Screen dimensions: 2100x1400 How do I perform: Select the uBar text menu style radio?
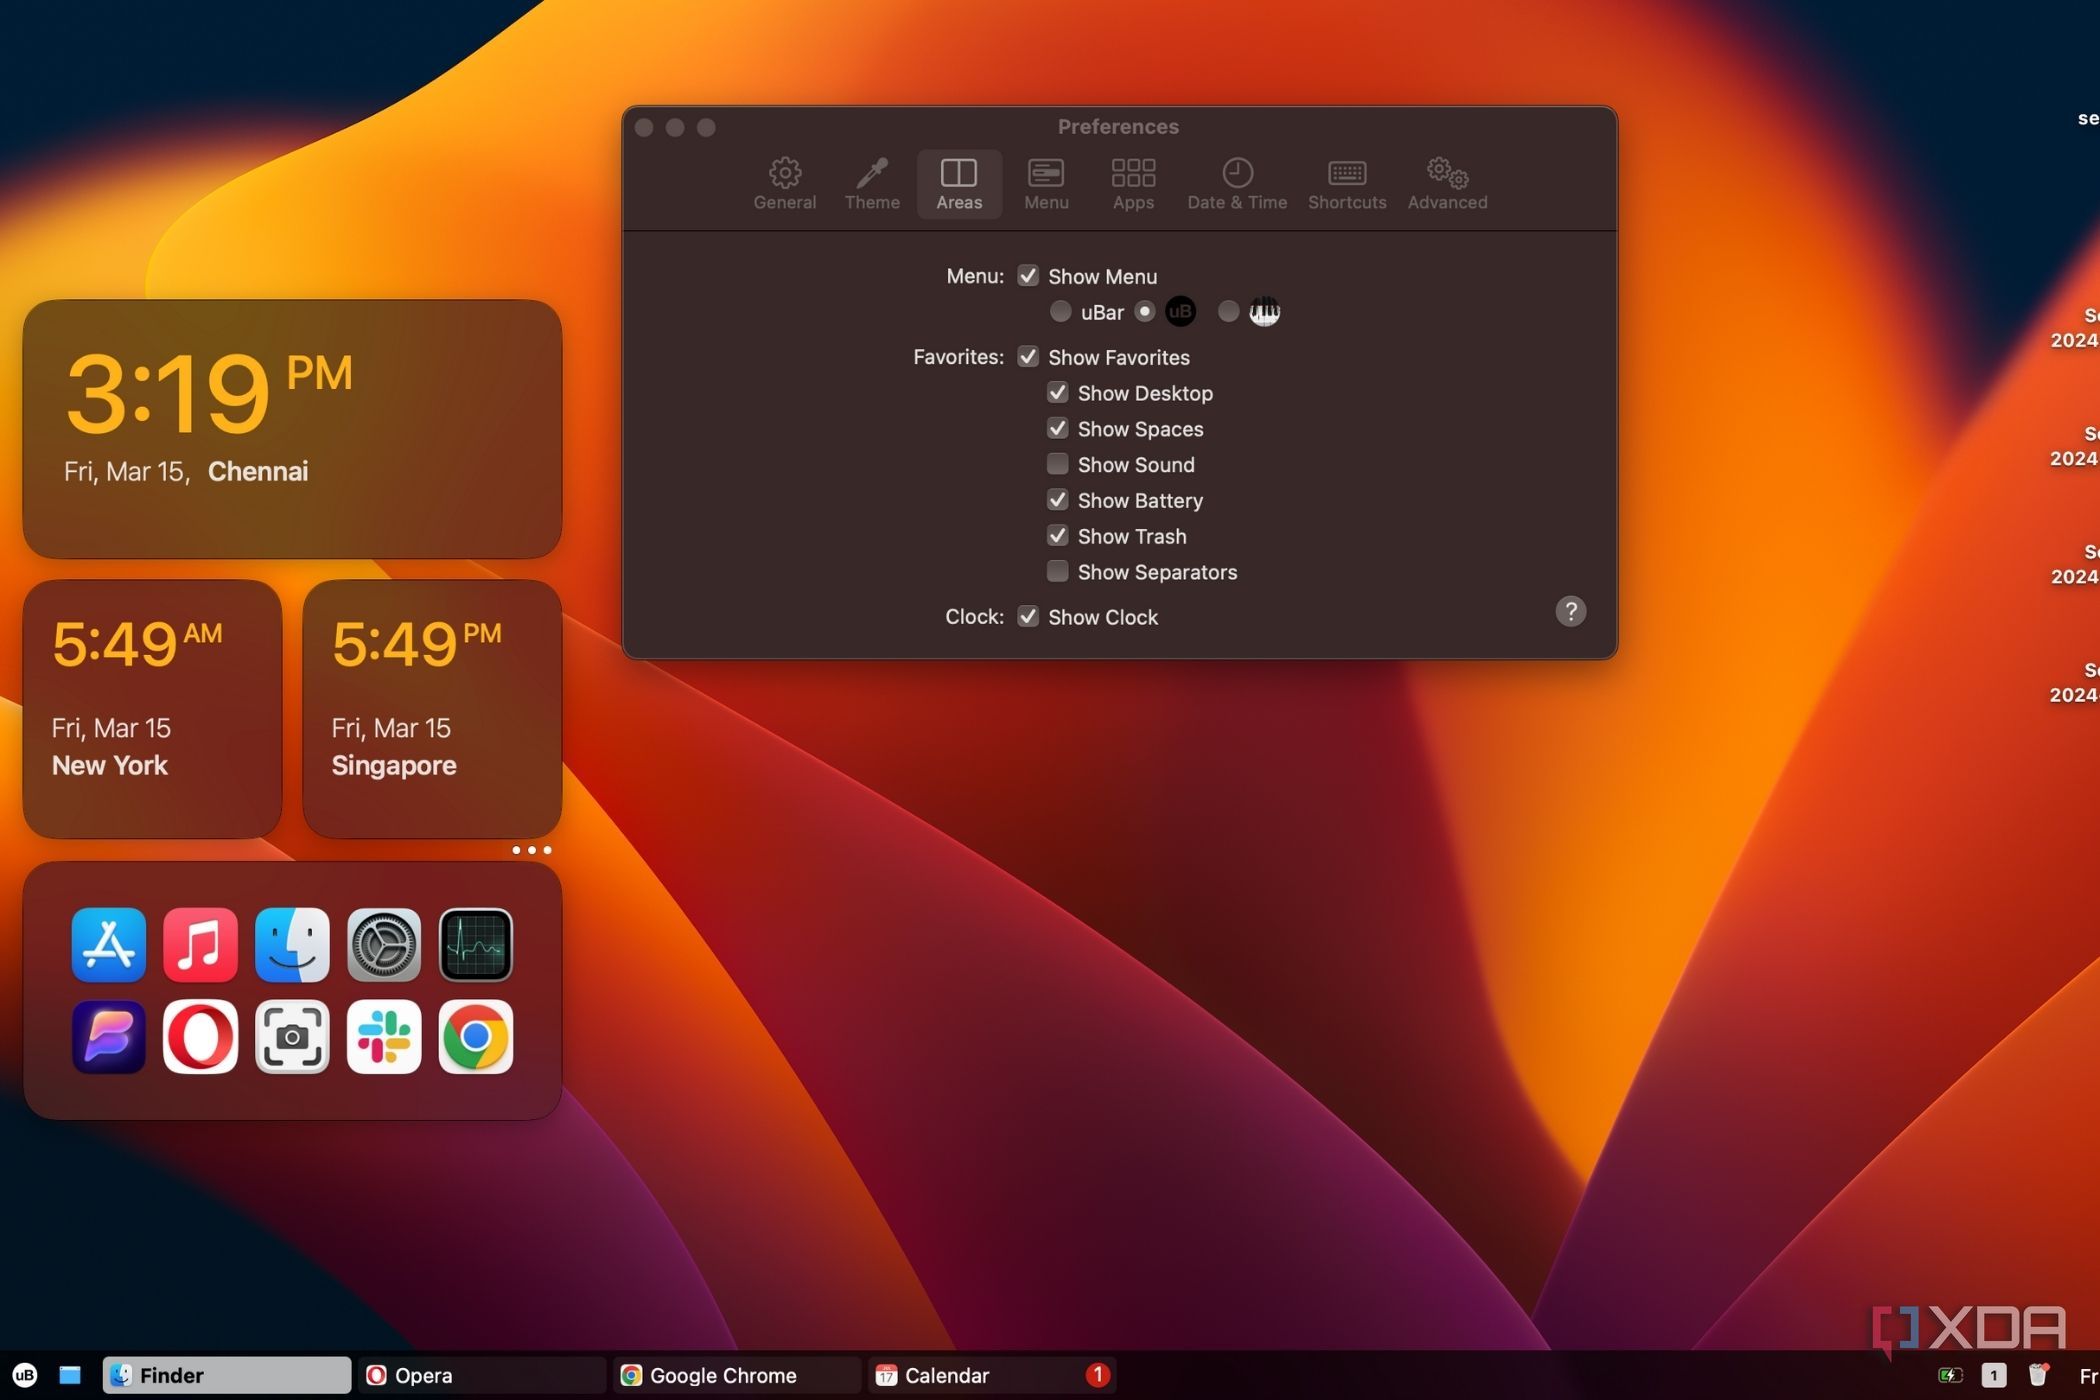(x=1060, y=312)
